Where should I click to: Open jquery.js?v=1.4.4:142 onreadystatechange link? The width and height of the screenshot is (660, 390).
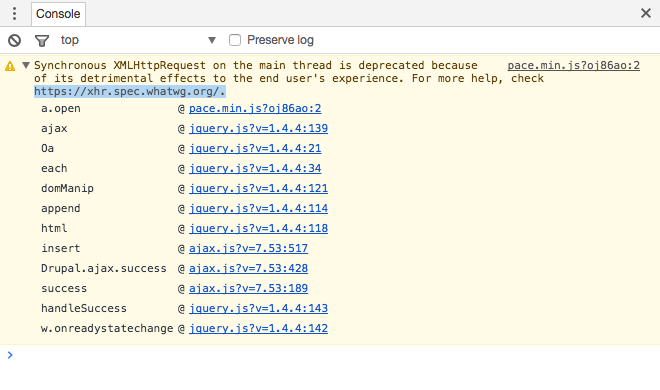coord(258,329)
